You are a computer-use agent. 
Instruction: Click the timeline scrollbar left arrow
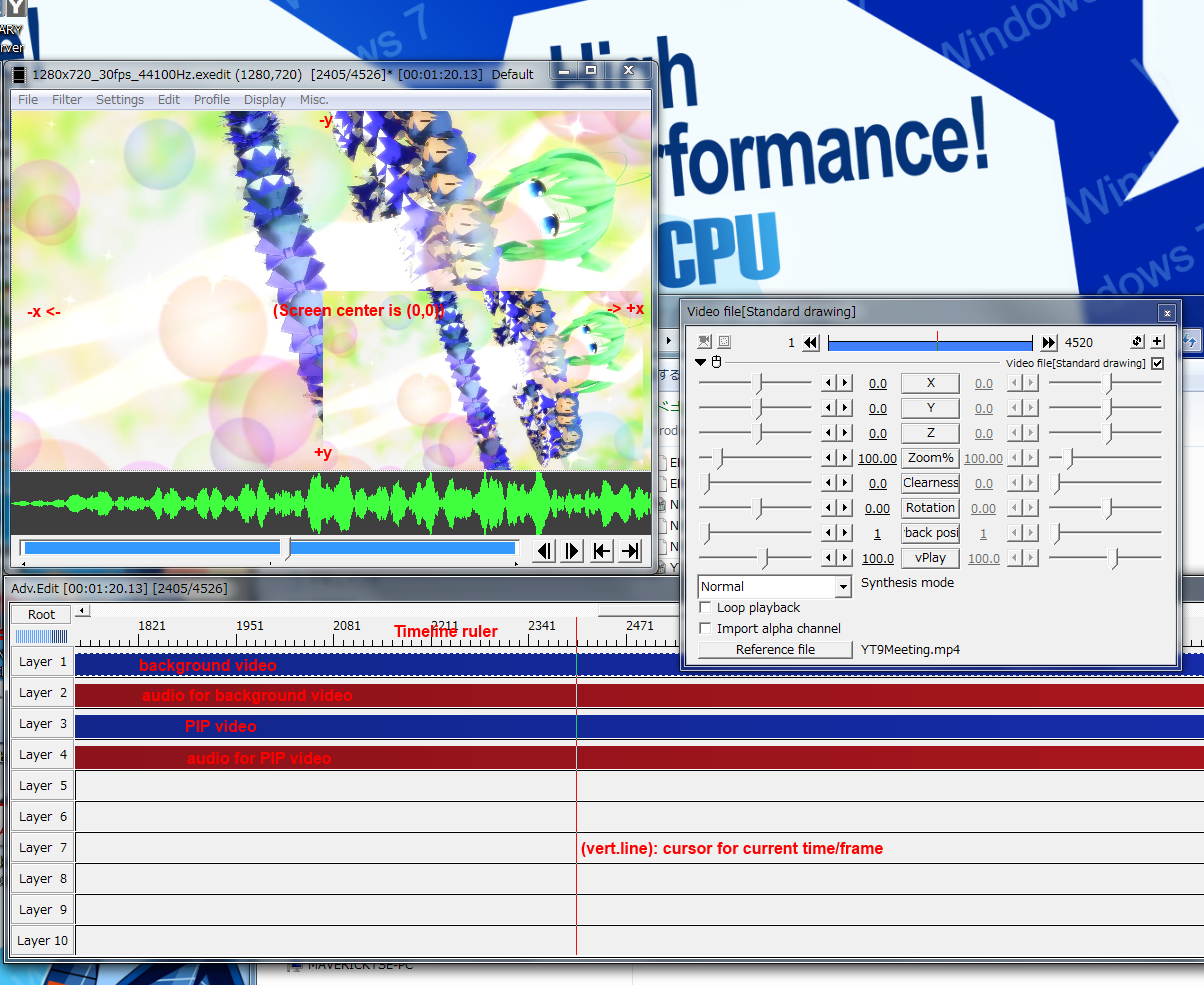83,610
